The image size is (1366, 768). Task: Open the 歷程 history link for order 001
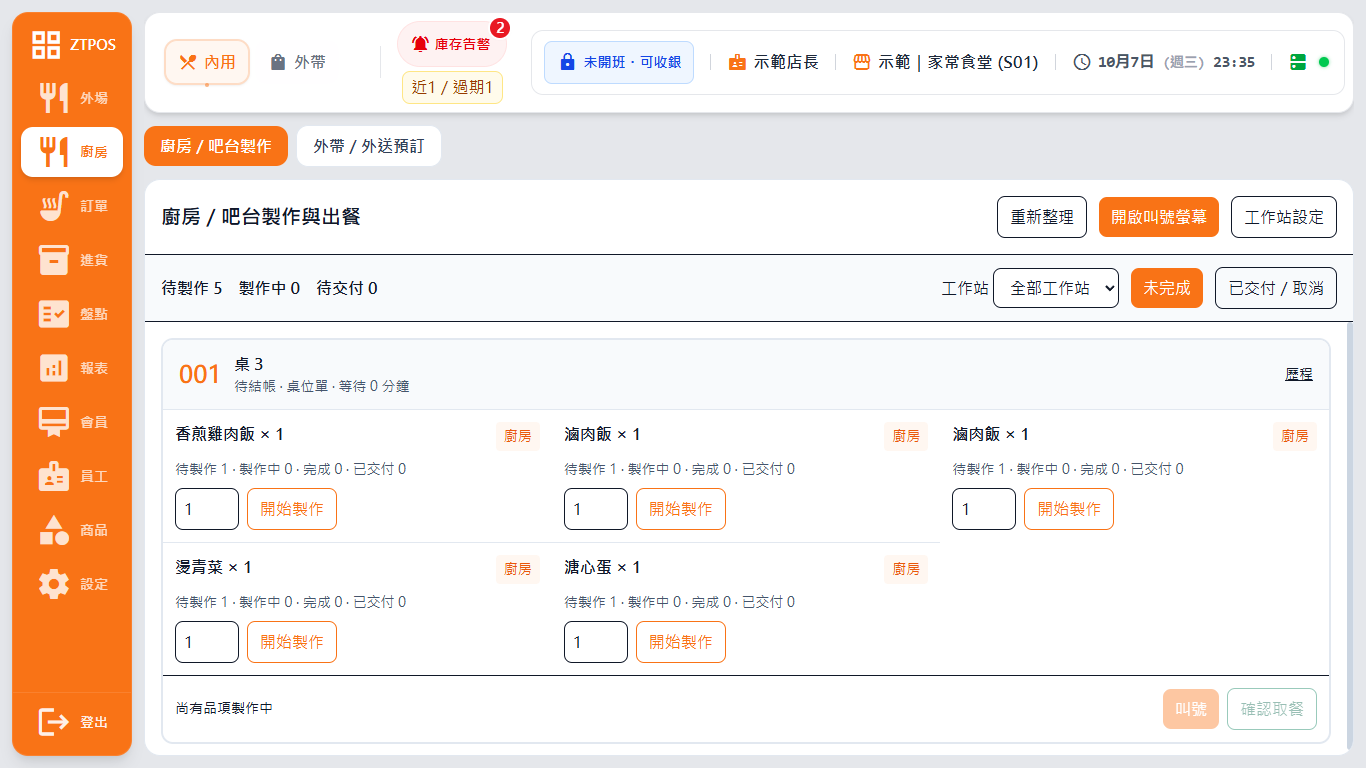[x=1299, y=374]
